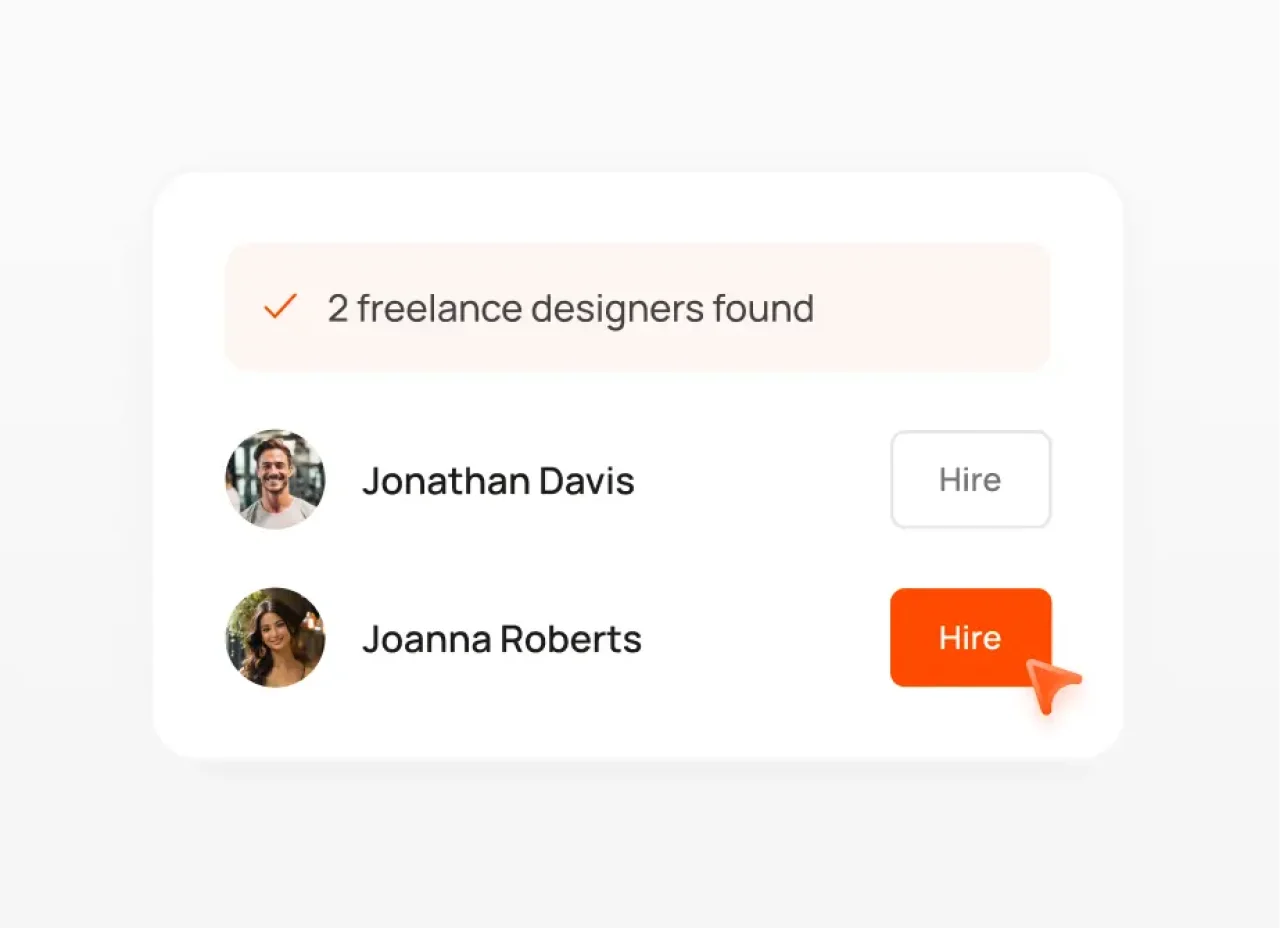Select the Jonathan Davis name label

[x=498, y=481]
